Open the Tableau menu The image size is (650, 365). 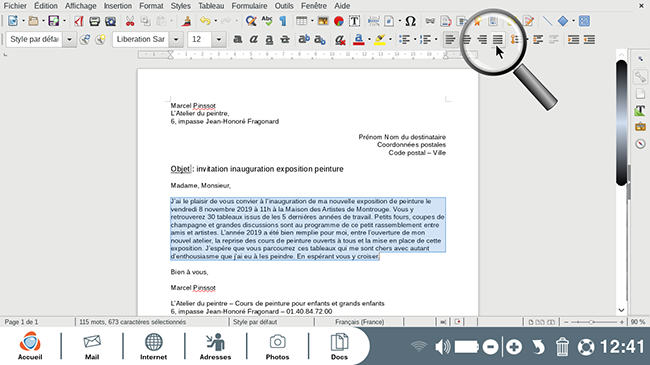211,6
